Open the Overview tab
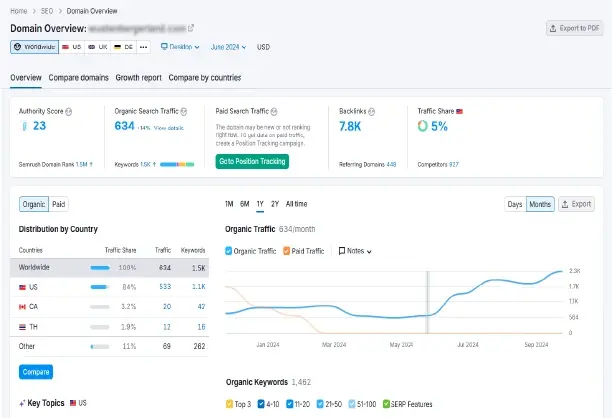Viewport: 612px width, 418px height. pyautogui.click(x=26, y=78)
